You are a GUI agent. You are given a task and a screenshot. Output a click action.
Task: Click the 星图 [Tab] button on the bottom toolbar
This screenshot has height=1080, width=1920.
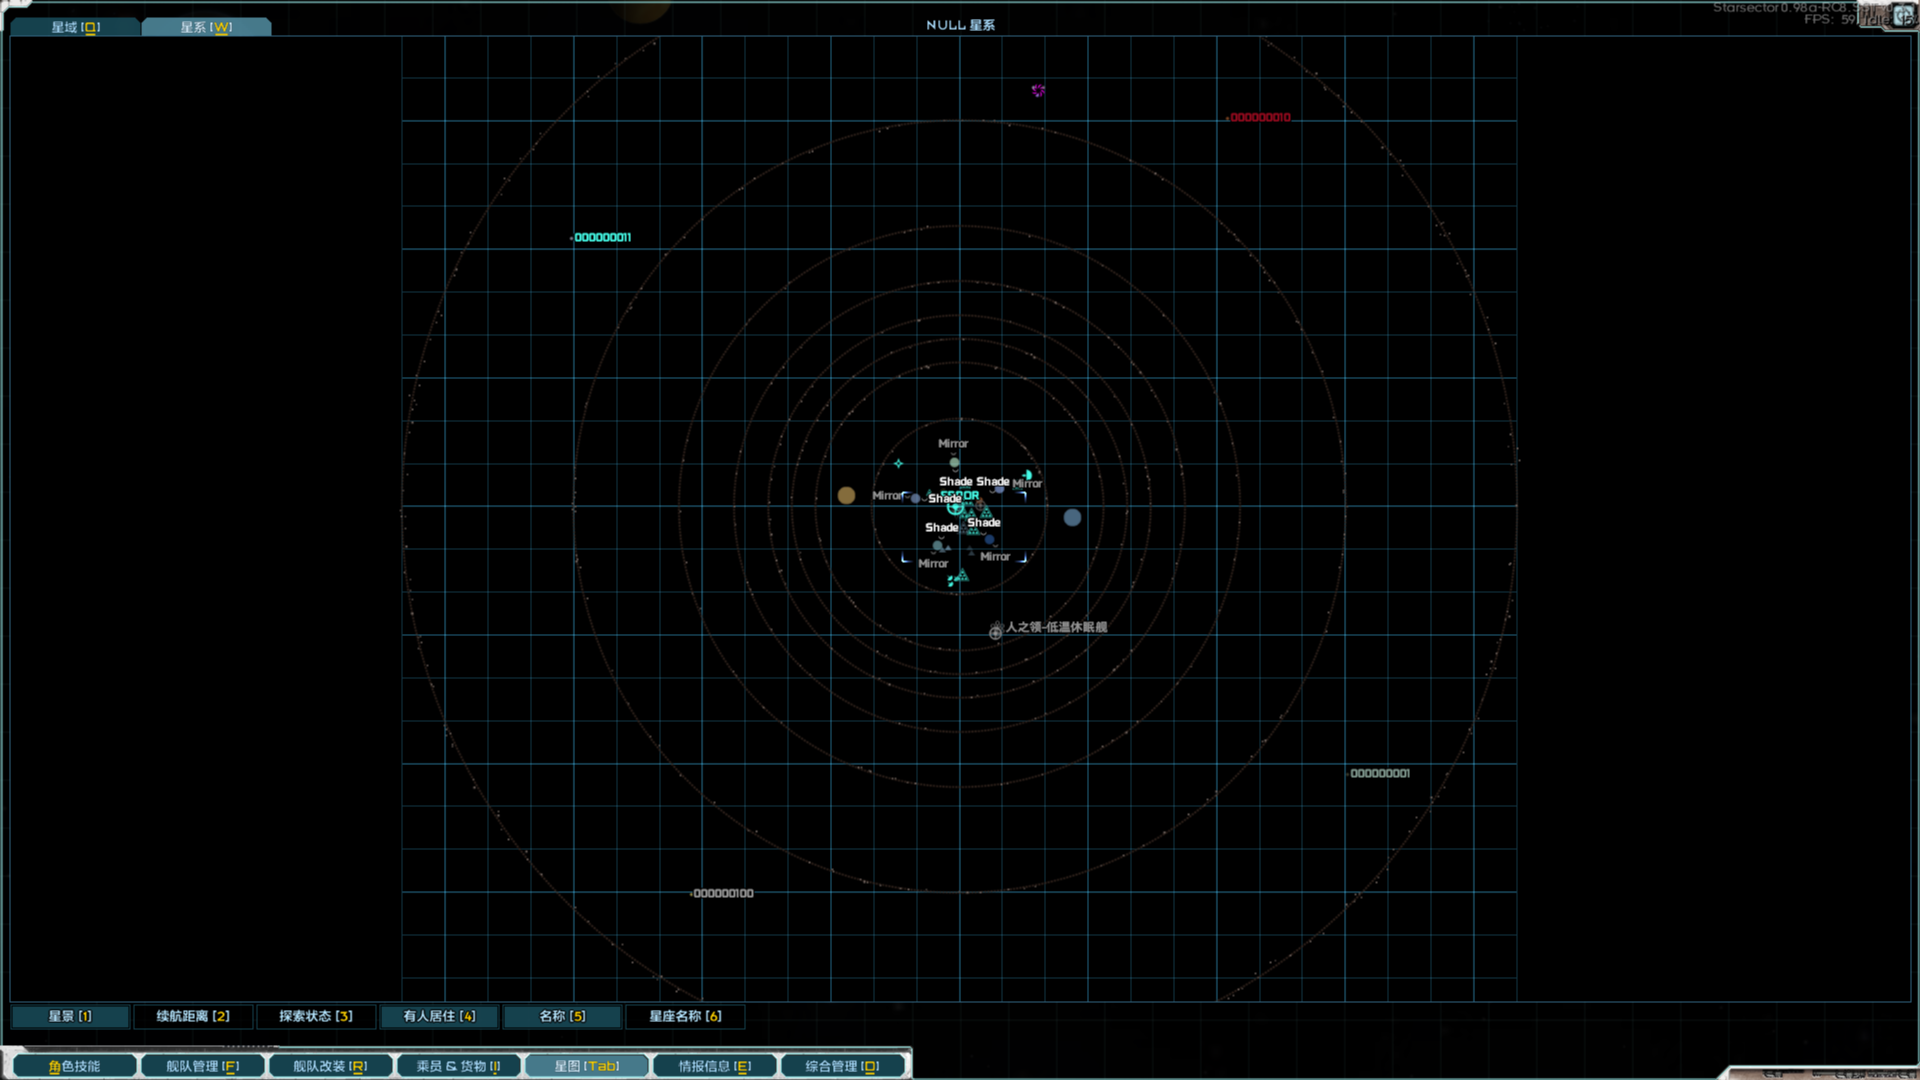click(586, 1065)
